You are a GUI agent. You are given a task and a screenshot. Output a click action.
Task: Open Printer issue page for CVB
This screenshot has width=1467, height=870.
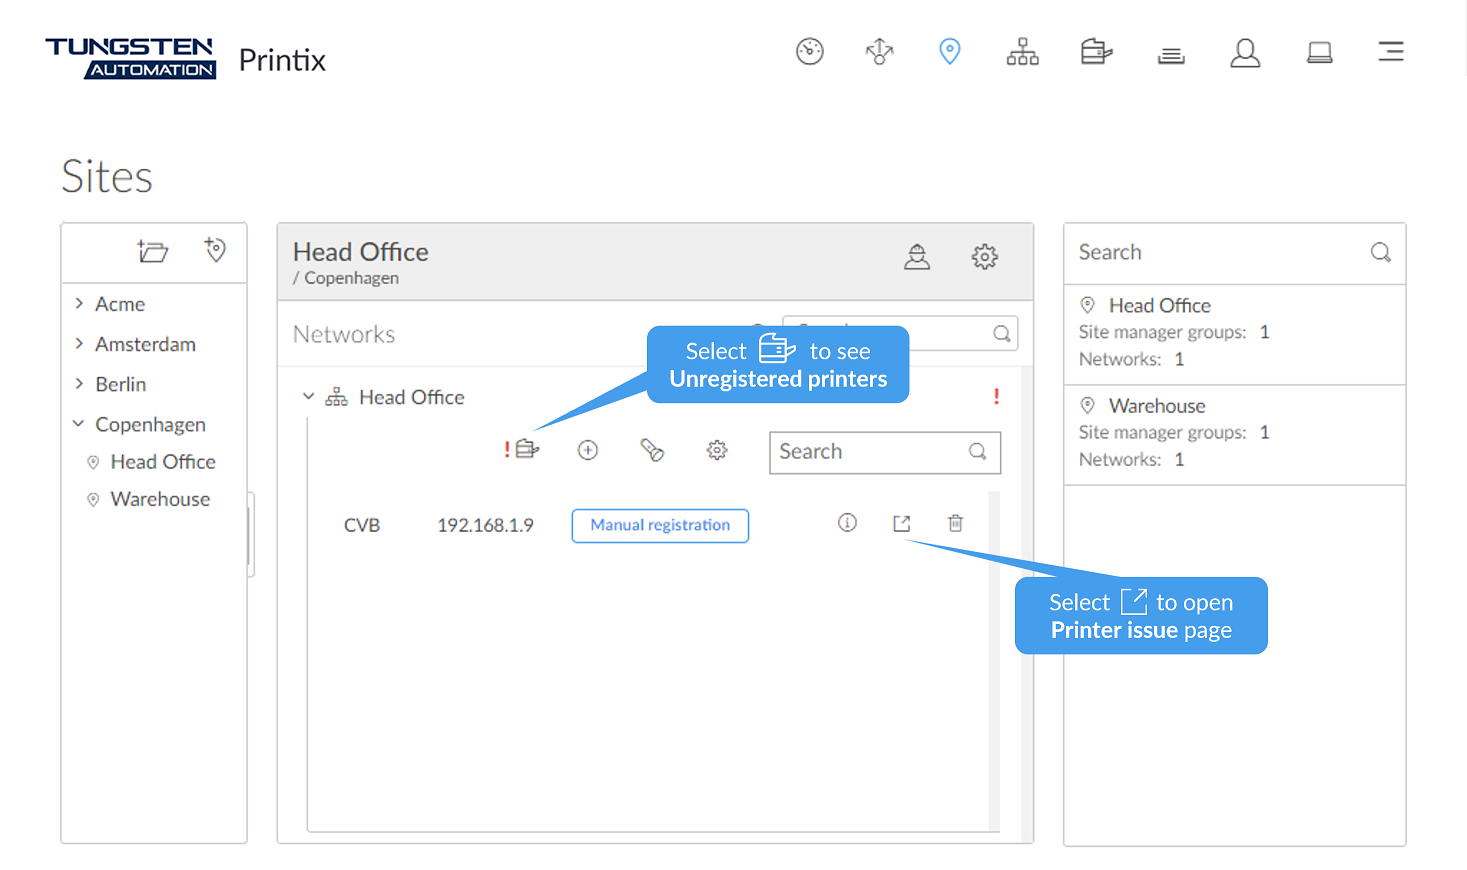[901, 523]
